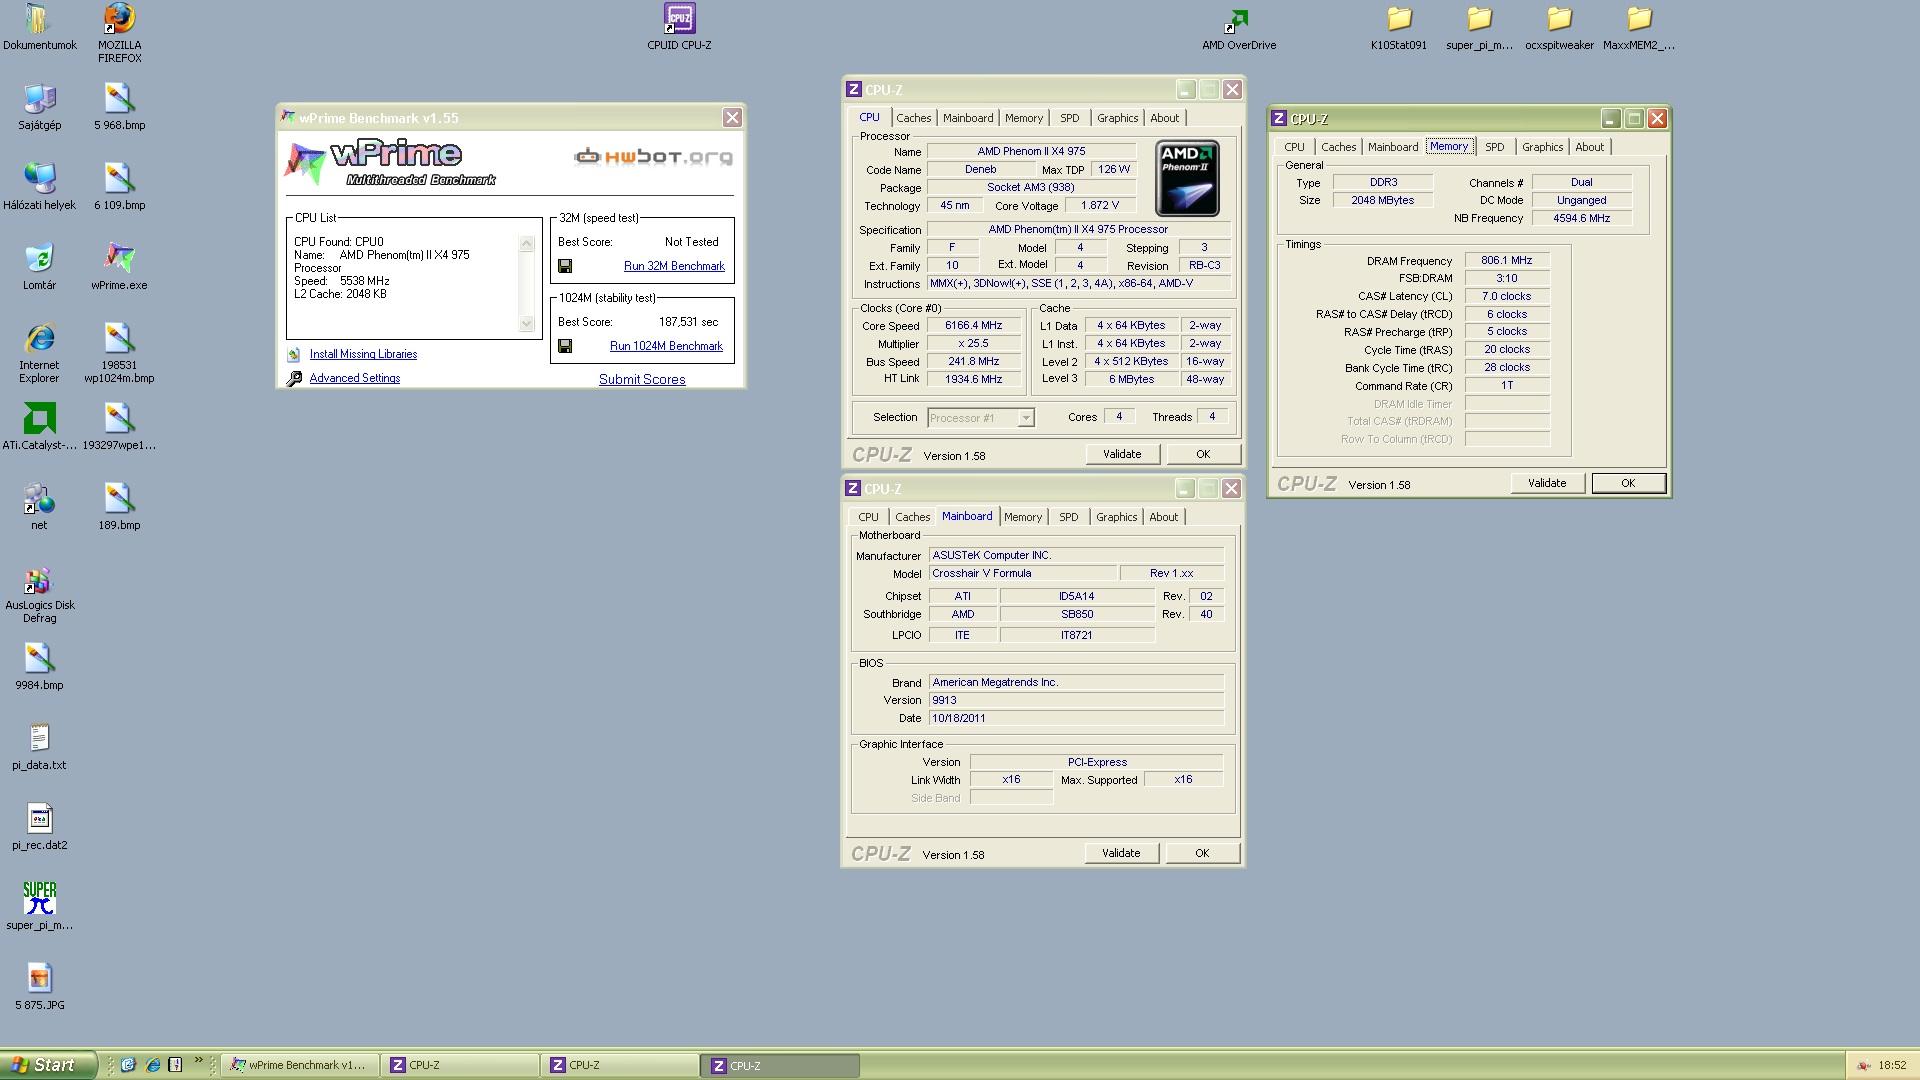Switch to wPrime Benchmark taskbar button
Viewport: 1920px width, 1080px height.
tap(300, 1066)
